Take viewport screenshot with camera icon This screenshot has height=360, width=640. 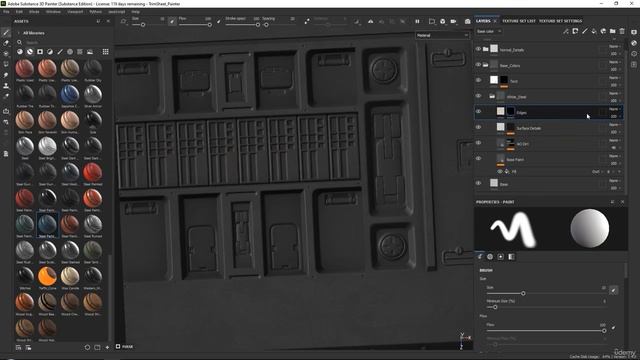pyautogui.click(x=467, y=21)
